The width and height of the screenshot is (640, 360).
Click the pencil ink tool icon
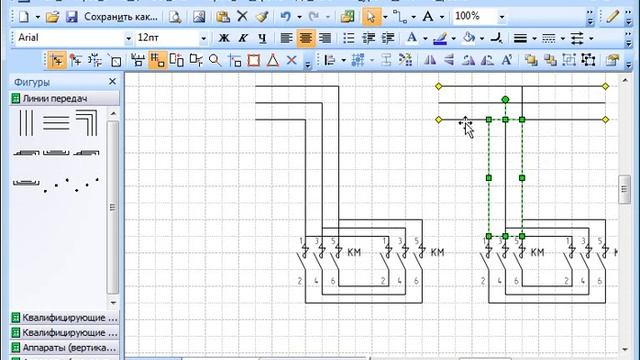pyautogui.click(x=612, y=17)
